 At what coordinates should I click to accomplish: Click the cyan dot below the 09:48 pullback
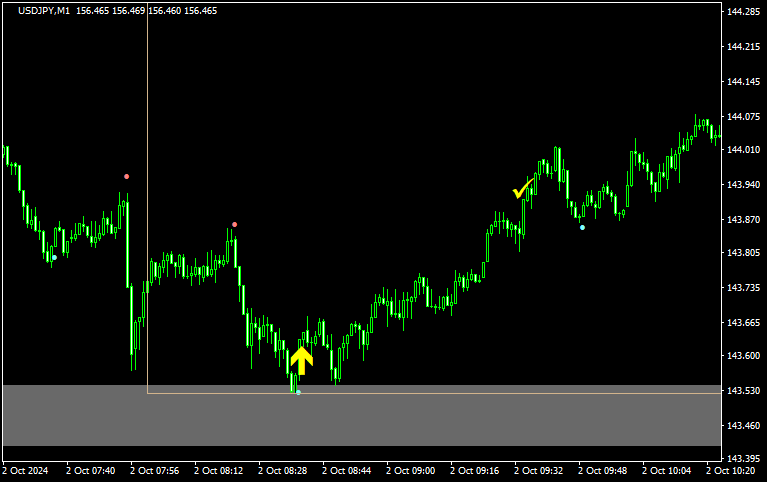pos(582,227)
